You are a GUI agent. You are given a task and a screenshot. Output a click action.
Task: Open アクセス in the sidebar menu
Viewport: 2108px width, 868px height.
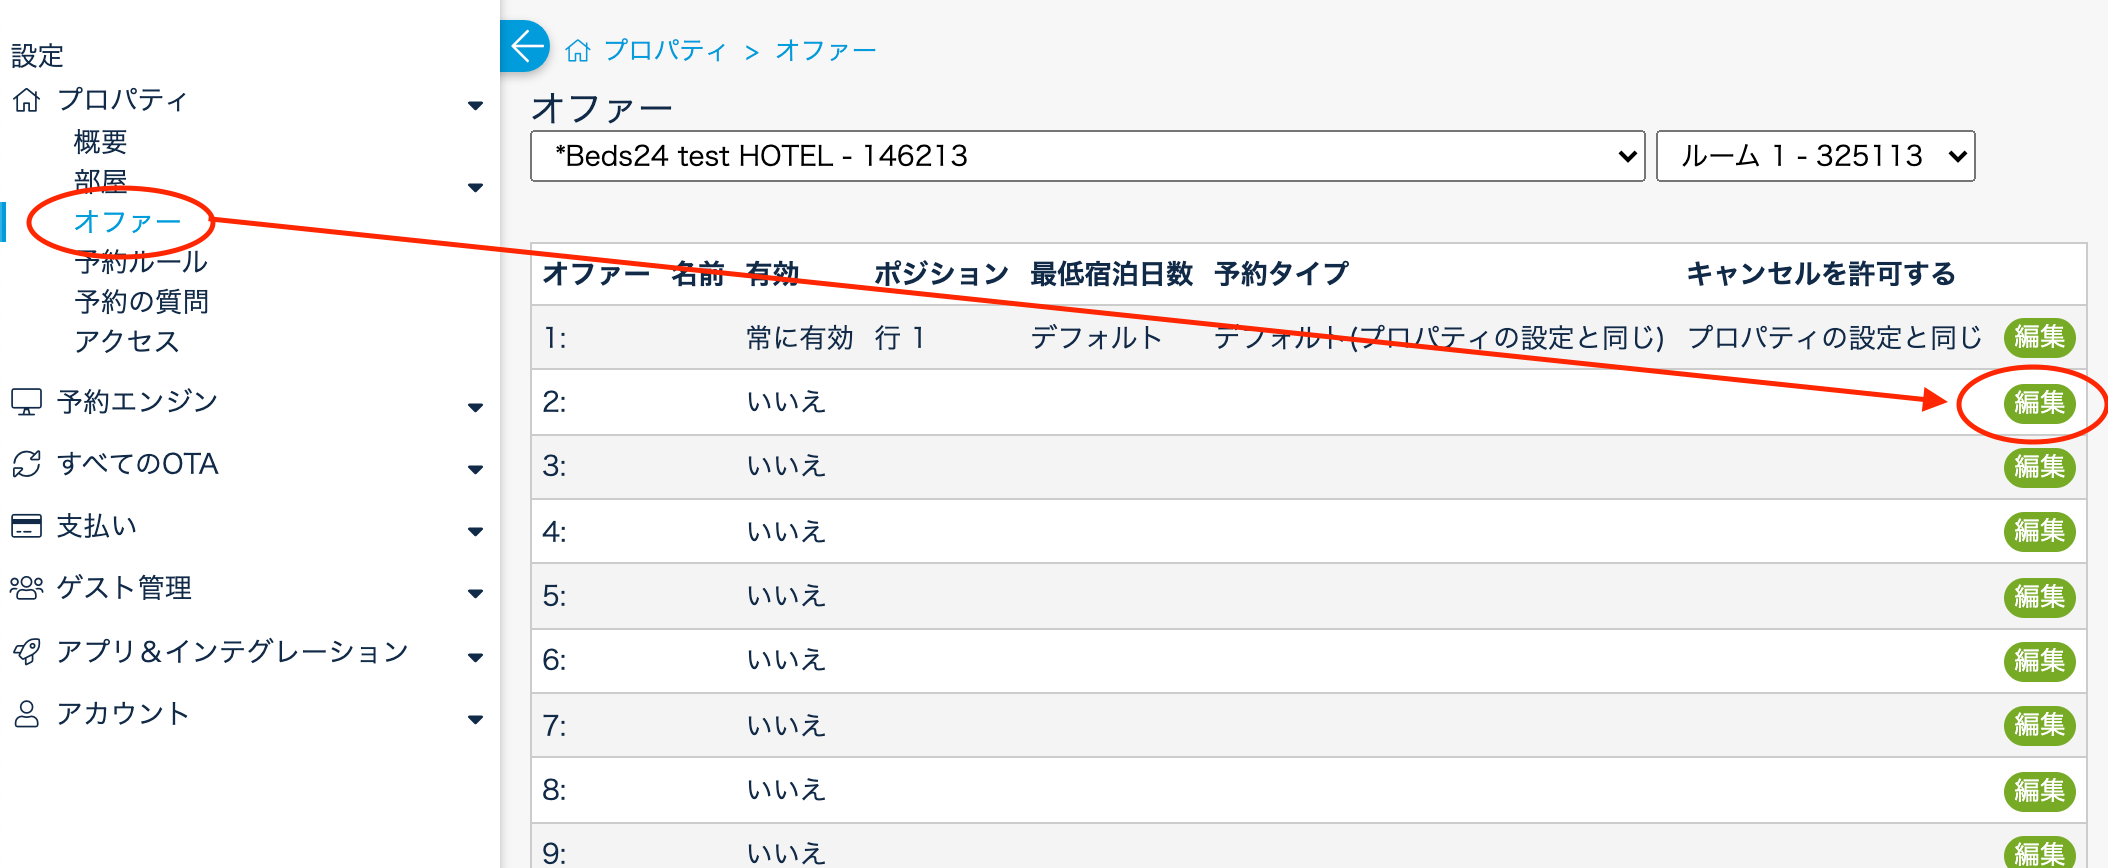coord(126,341)
